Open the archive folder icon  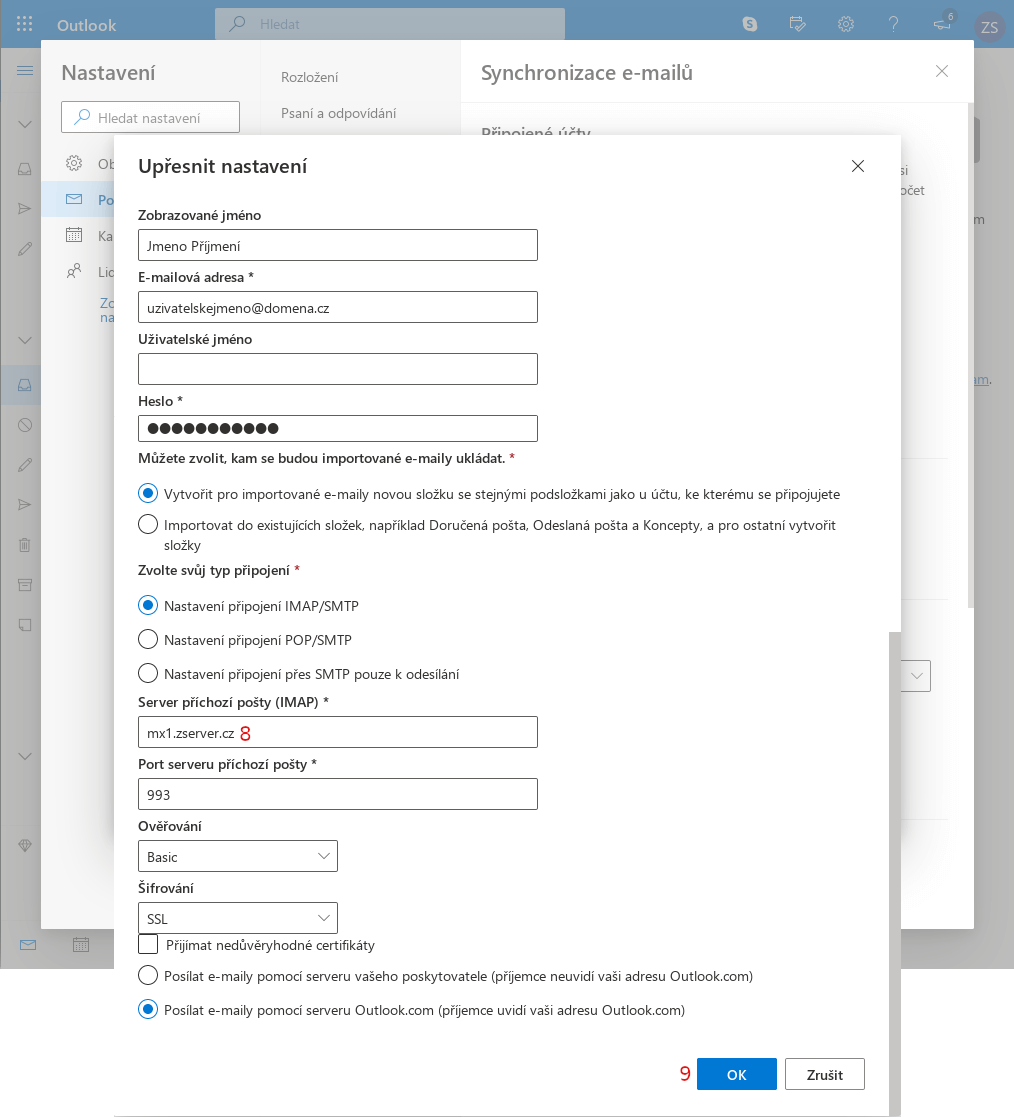(25, 585)
